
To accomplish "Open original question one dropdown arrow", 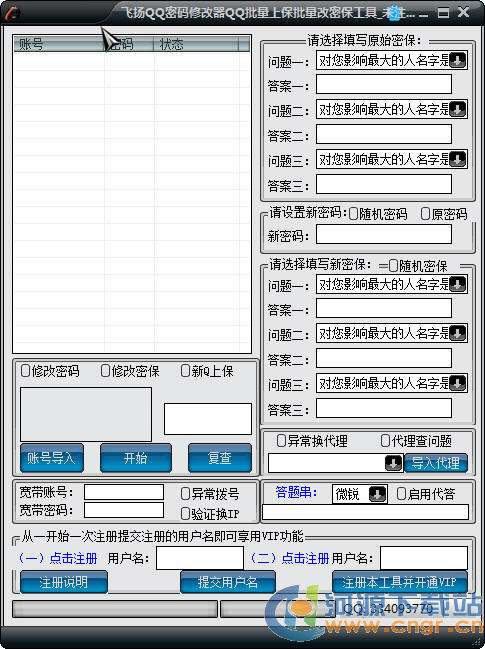I will click(458, 60).
